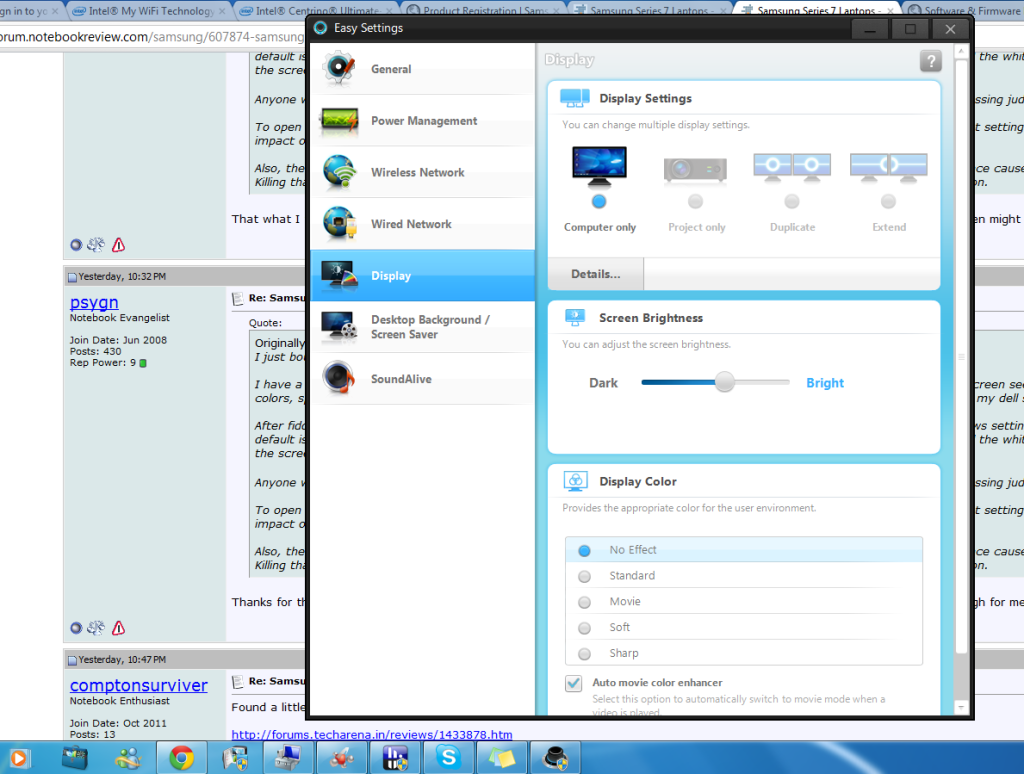Open the General settings category
The height and width of the screenshot is (774, 1024).
[422, 69]
